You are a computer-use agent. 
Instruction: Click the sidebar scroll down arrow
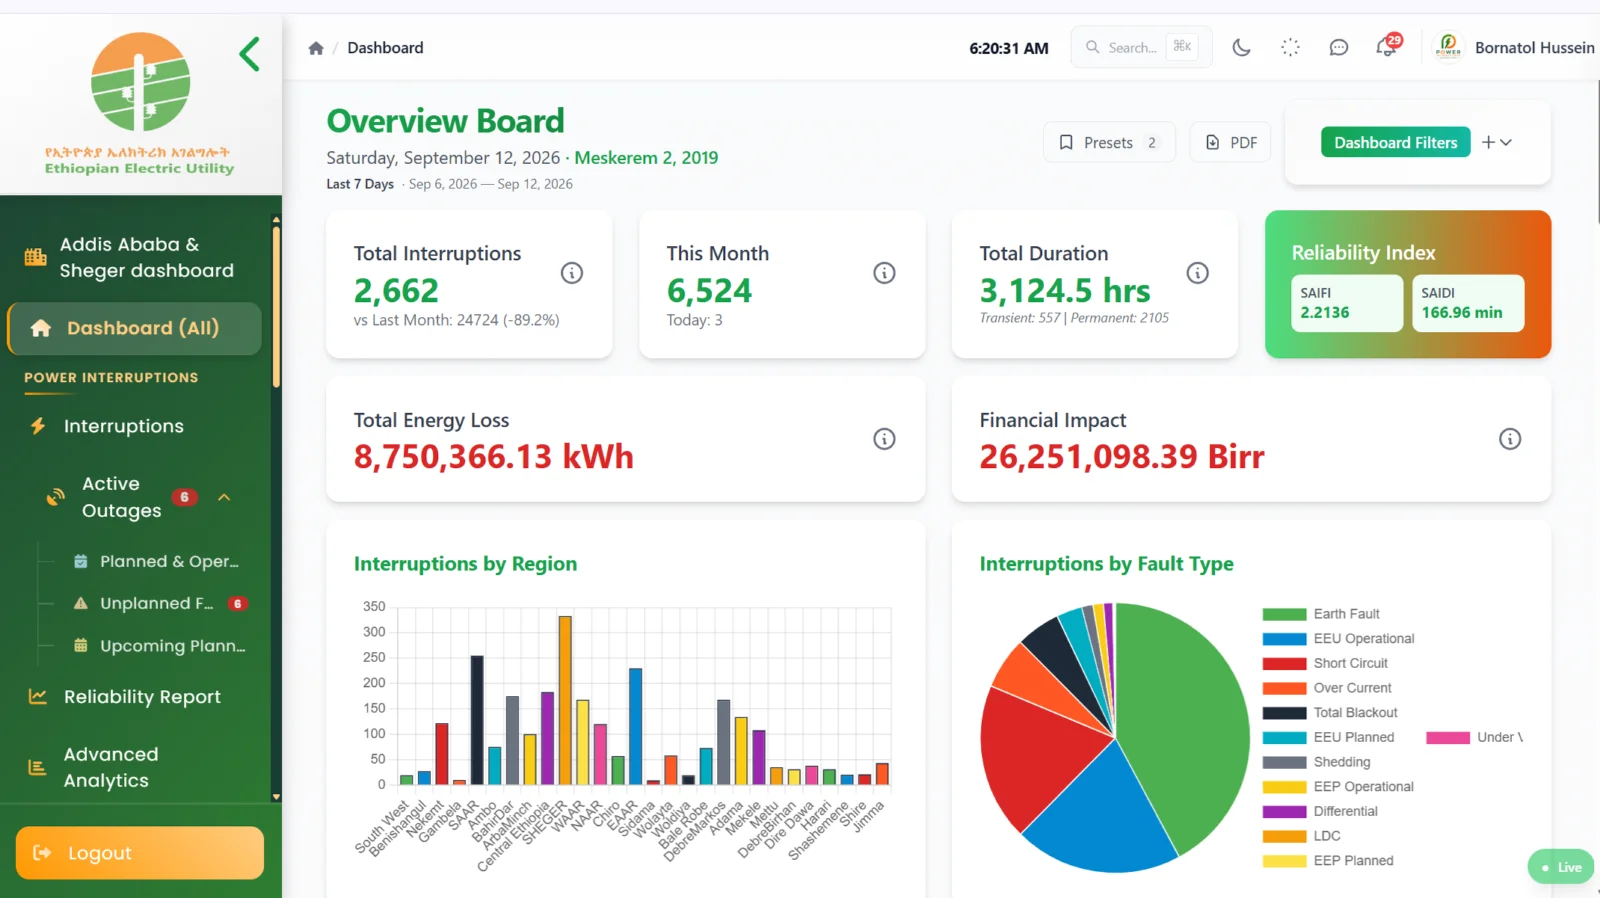[276, 797]
